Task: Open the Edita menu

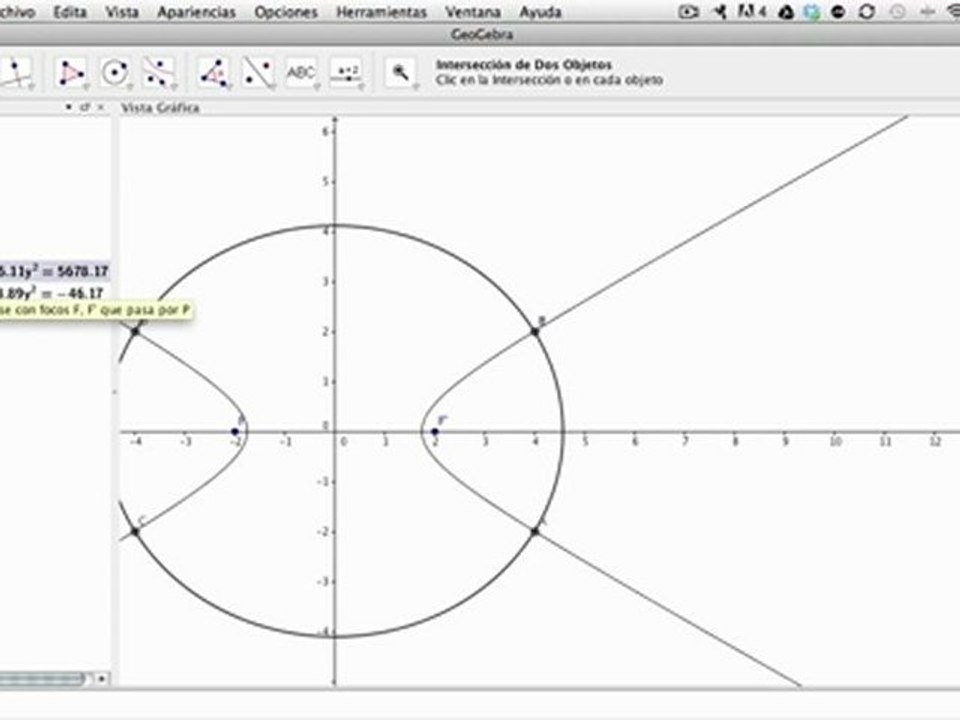Action: pyautogui.click(x=70, y=12)
